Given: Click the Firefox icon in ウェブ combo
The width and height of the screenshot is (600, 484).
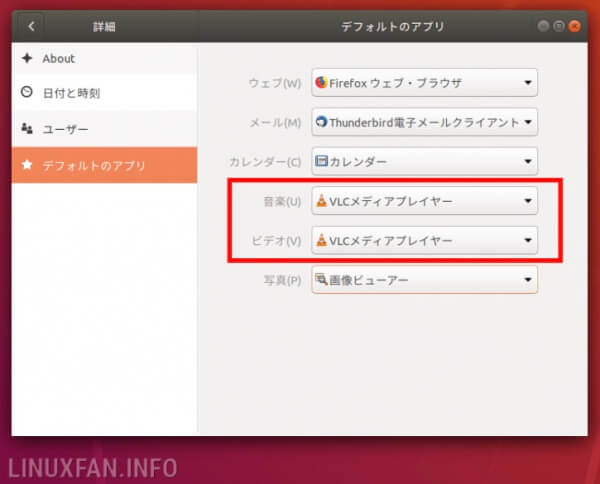Looking at the screenshot, I should (321, 82).
